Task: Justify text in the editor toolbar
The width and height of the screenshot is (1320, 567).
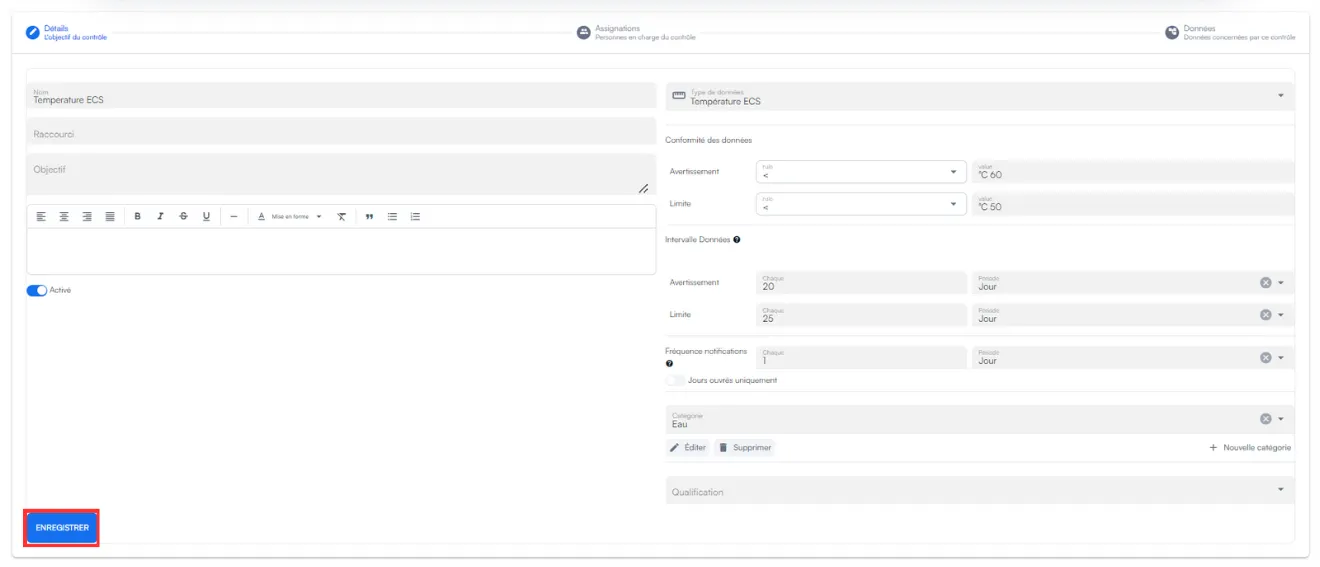Action: coord(110,216)
